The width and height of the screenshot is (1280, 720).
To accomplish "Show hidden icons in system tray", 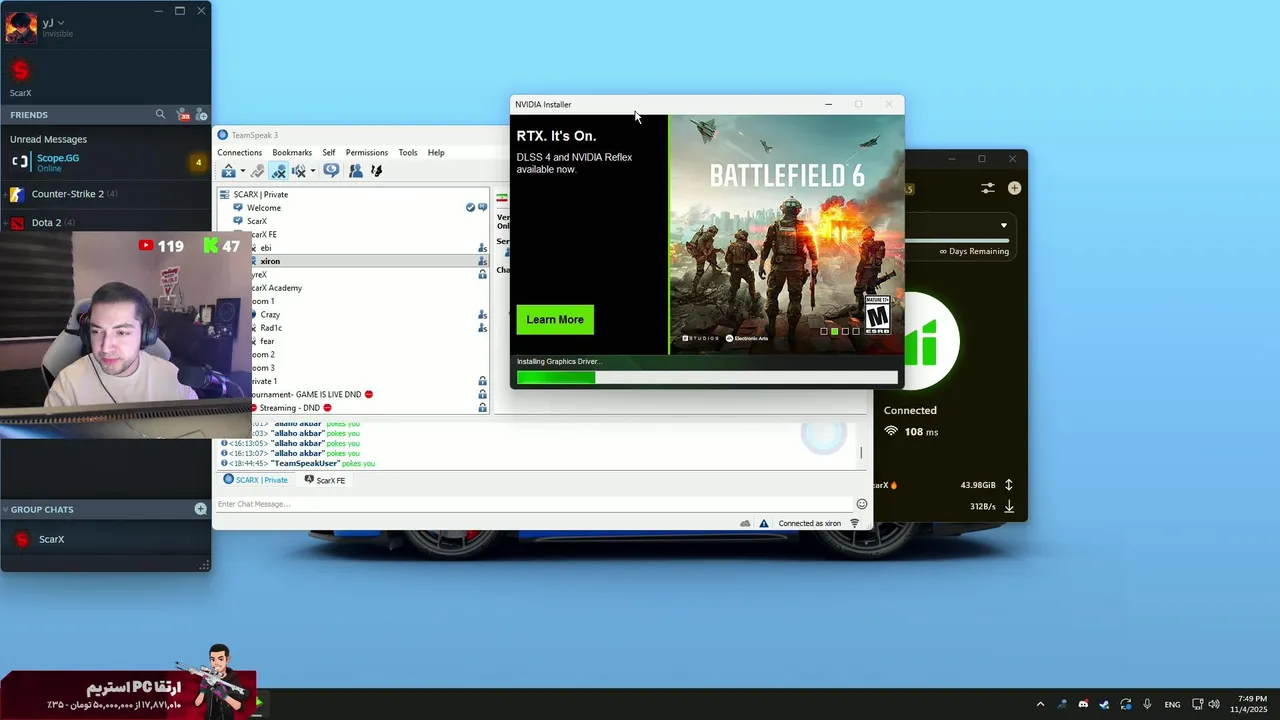I will point(1040,704).
